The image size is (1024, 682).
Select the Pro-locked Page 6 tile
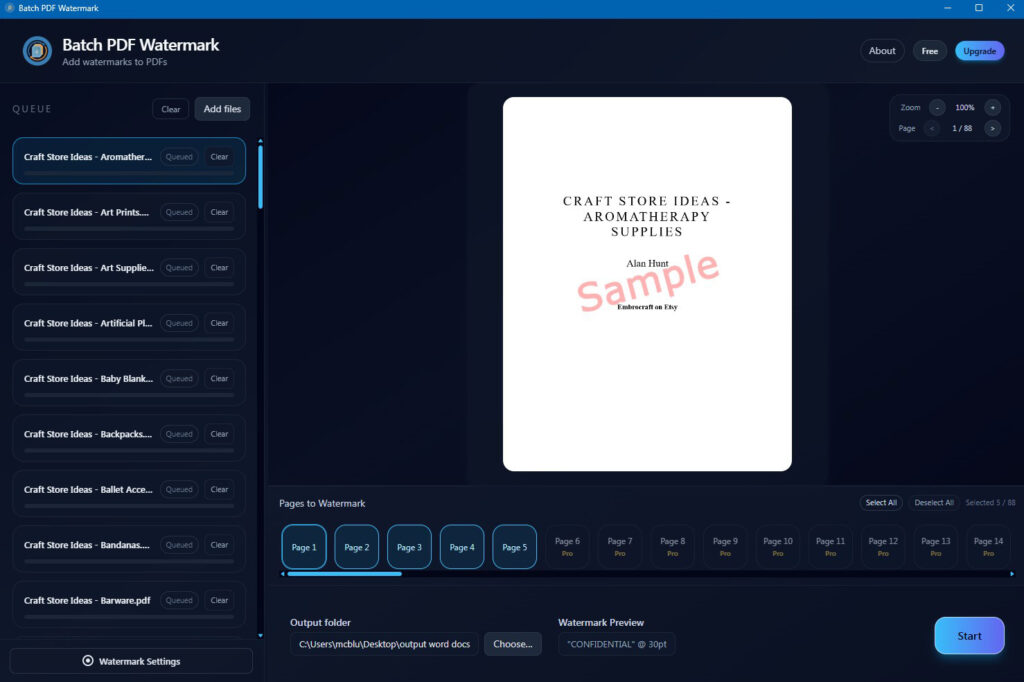[x=568, y=547]
